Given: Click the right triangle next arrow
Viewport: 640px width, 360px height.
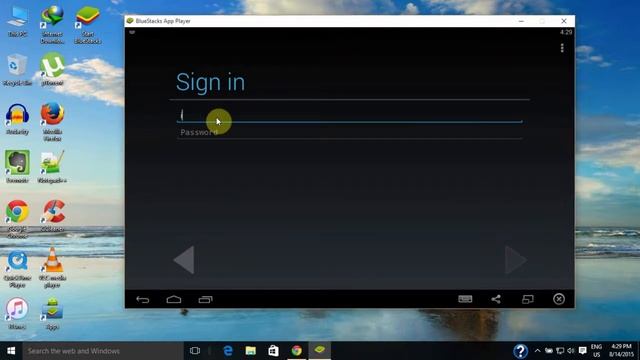Looking at the screenshot, I should tap(516, 260).
